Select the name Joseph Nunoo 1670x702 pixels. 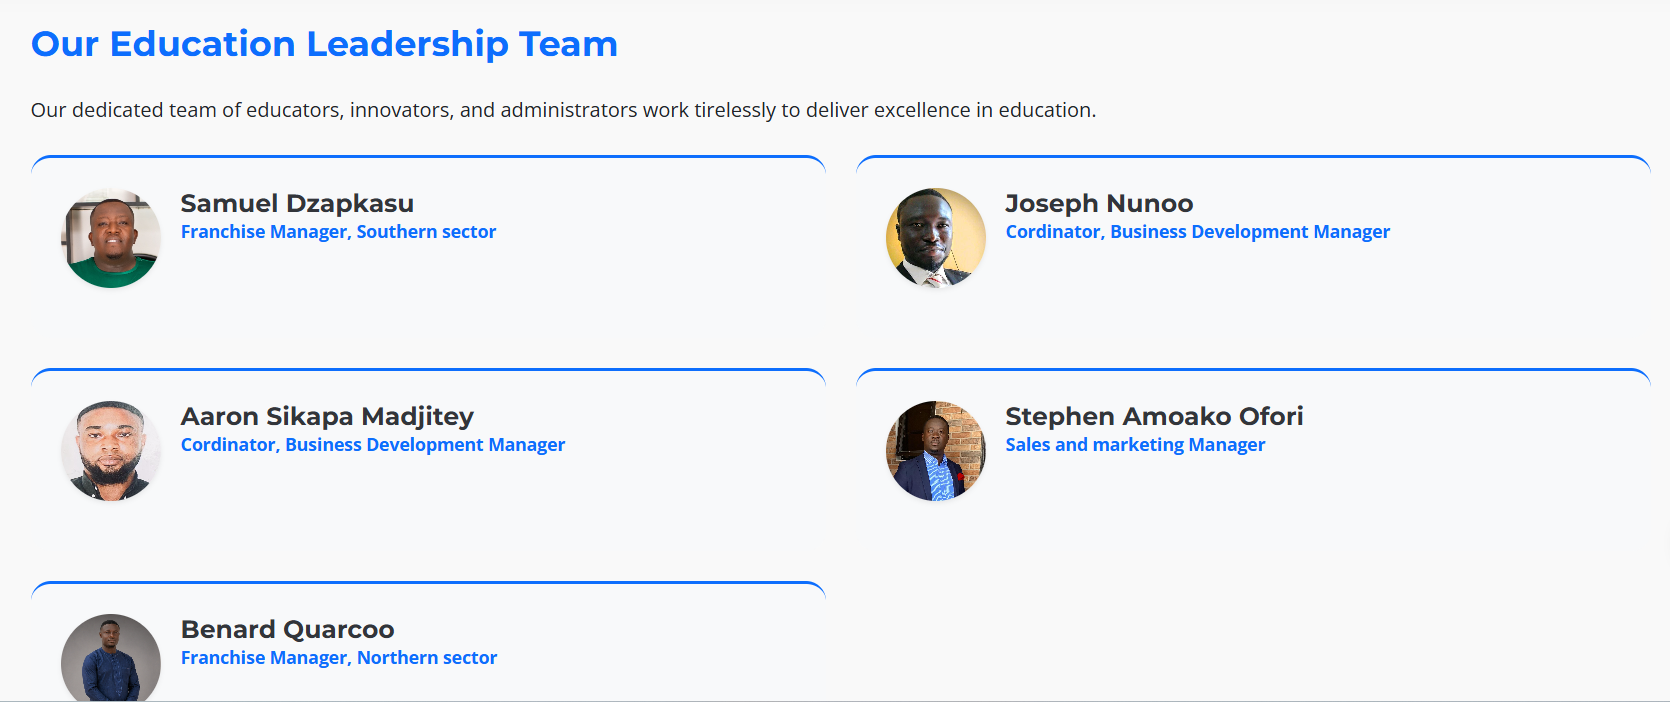[1099, 204]
